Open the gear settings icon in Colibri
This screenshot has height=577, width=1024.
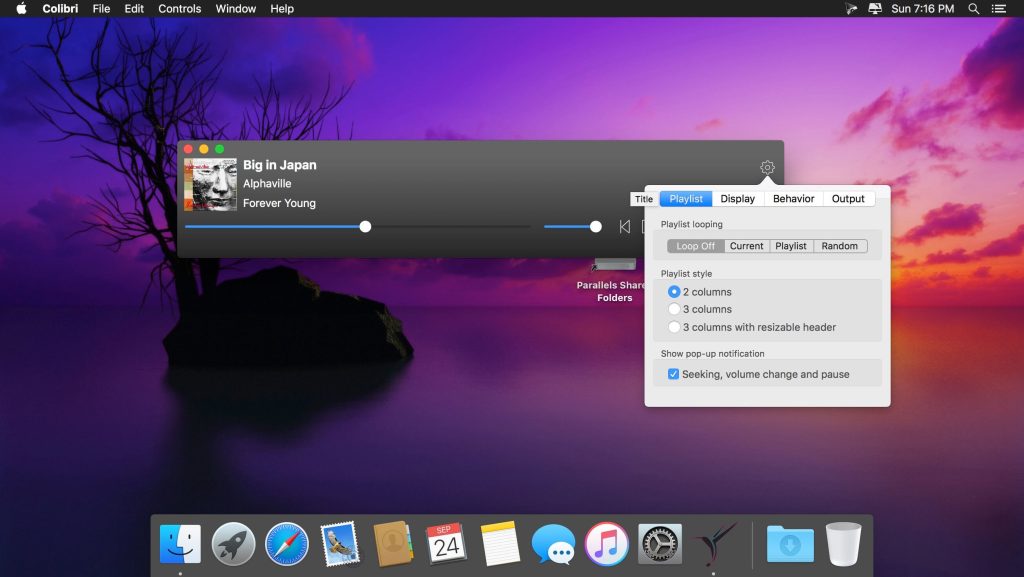click(767, 168)
